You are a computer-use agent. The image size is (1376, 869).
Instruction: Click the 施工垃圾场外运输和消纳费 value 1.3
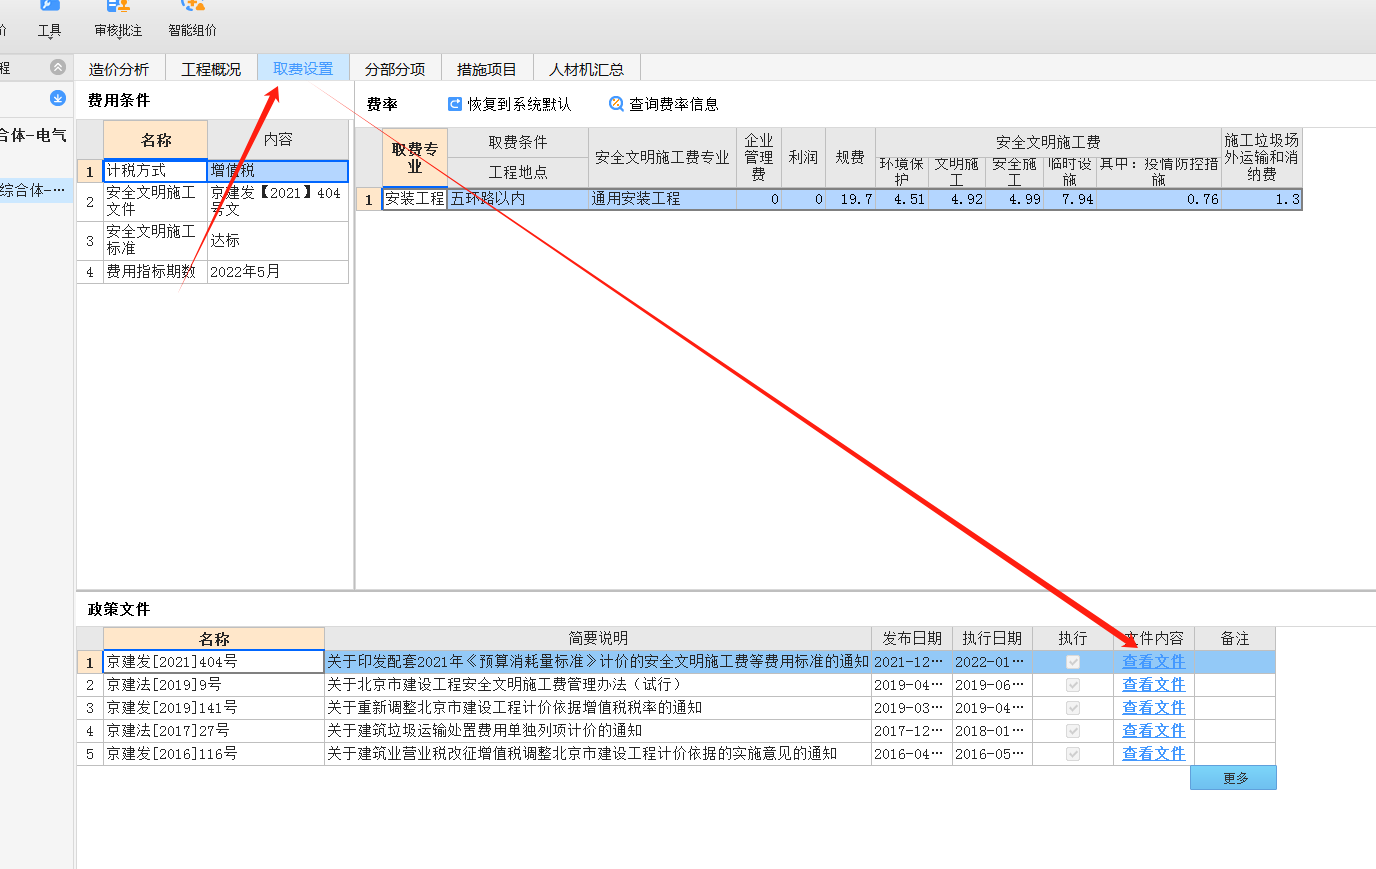point(1262,199)
